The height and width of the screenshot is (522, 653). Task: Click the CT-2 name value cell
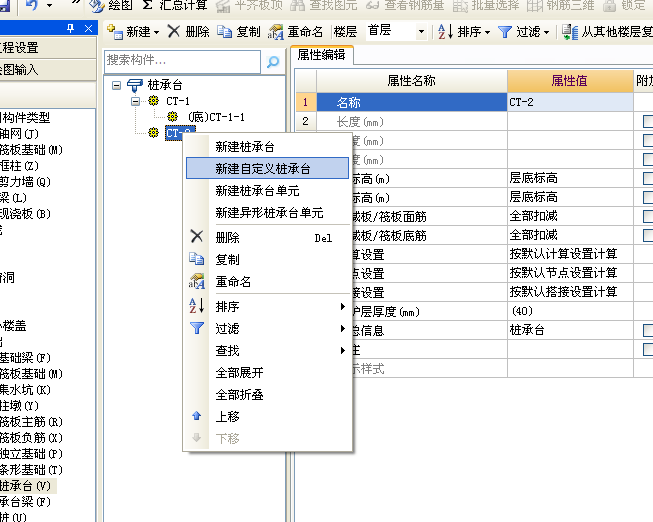(570, 102)
